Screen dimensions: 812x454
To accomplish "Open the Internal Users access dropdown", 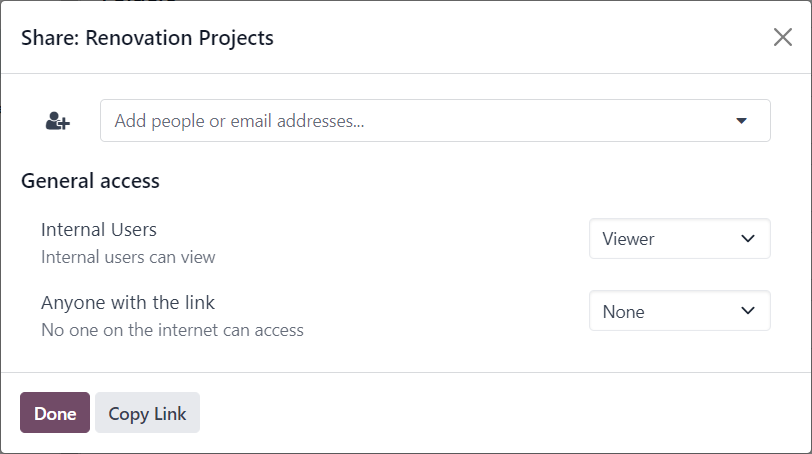I will click(x=679, y=239).
